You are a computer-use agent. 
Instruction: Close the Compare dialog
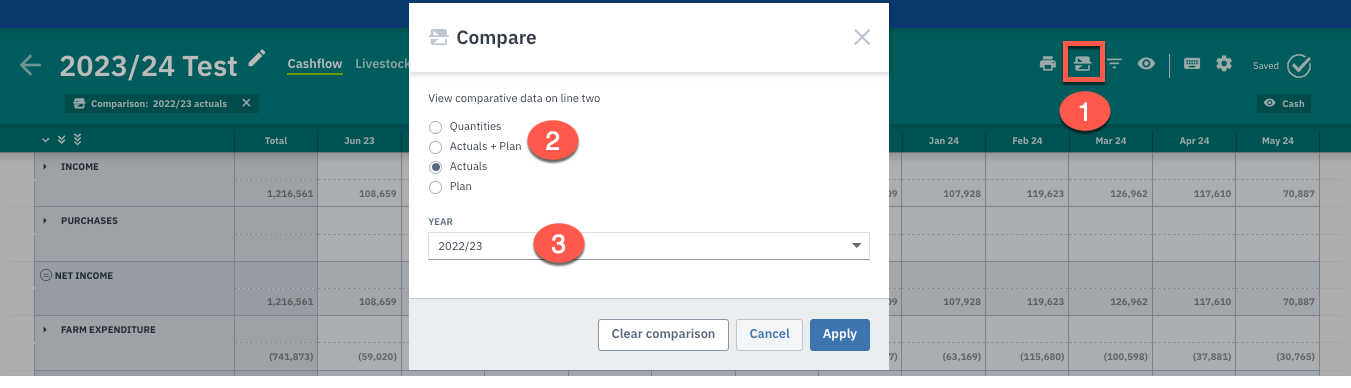[862, 37]
